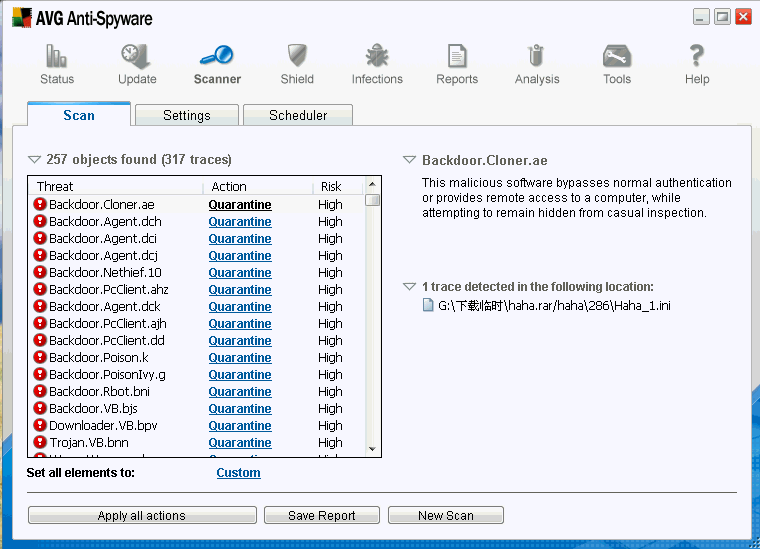Image resolution: width=760 pixels, height=549 pixels.
Task: Collapse the trace detected location section
Action: [x=410, y=286]
